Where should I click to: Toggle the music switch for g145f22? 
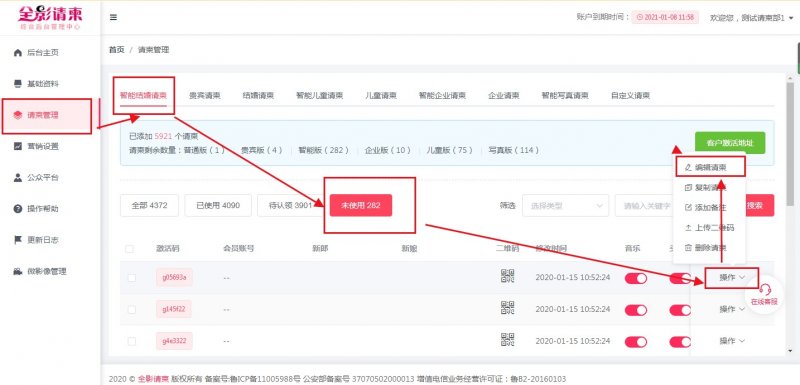coord(636,310)
